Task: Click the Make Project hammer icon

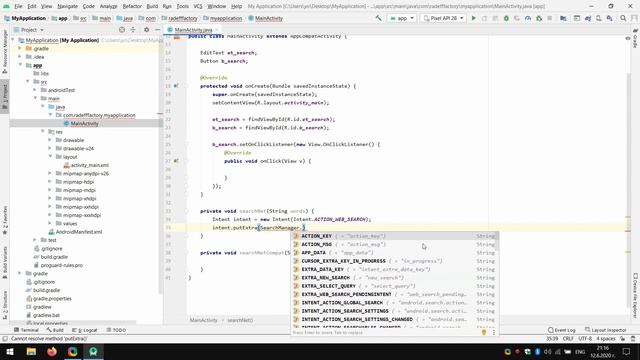Action: click(x=378, y=18)
